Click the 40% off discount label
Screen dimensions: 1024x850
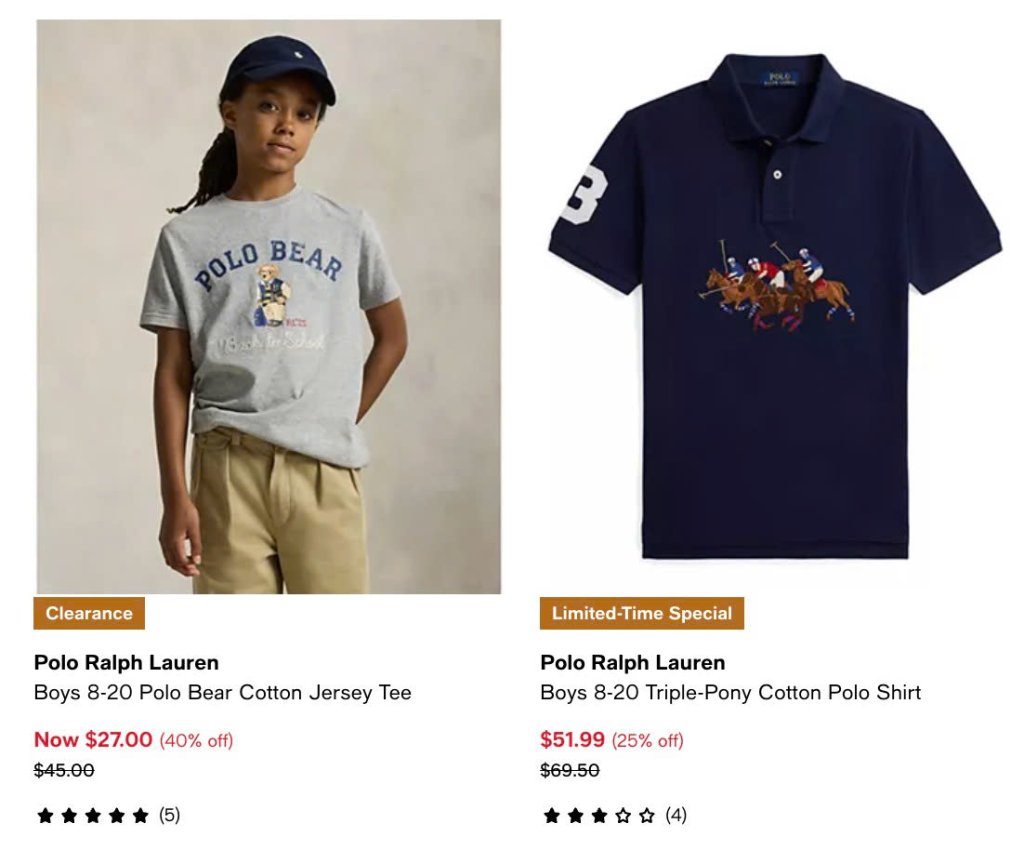[196, 740]
